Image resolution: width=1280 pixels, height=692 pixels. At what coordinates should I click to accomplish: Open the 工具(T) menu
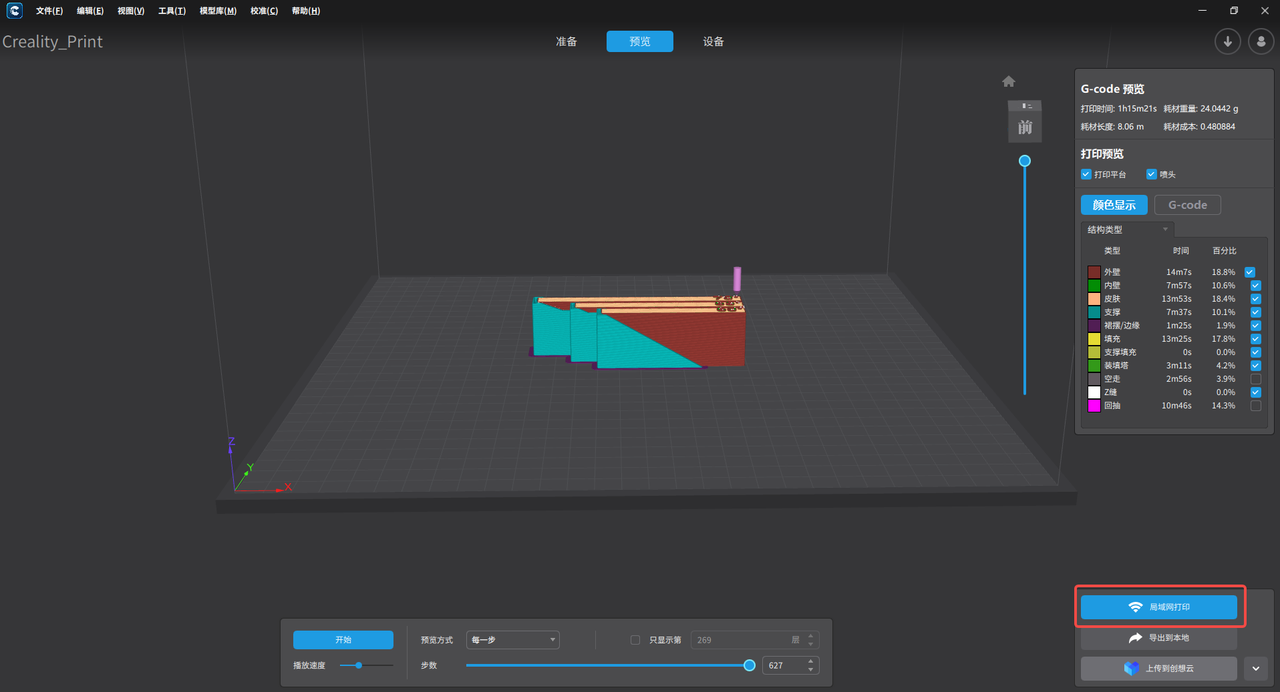click(172, 11)
